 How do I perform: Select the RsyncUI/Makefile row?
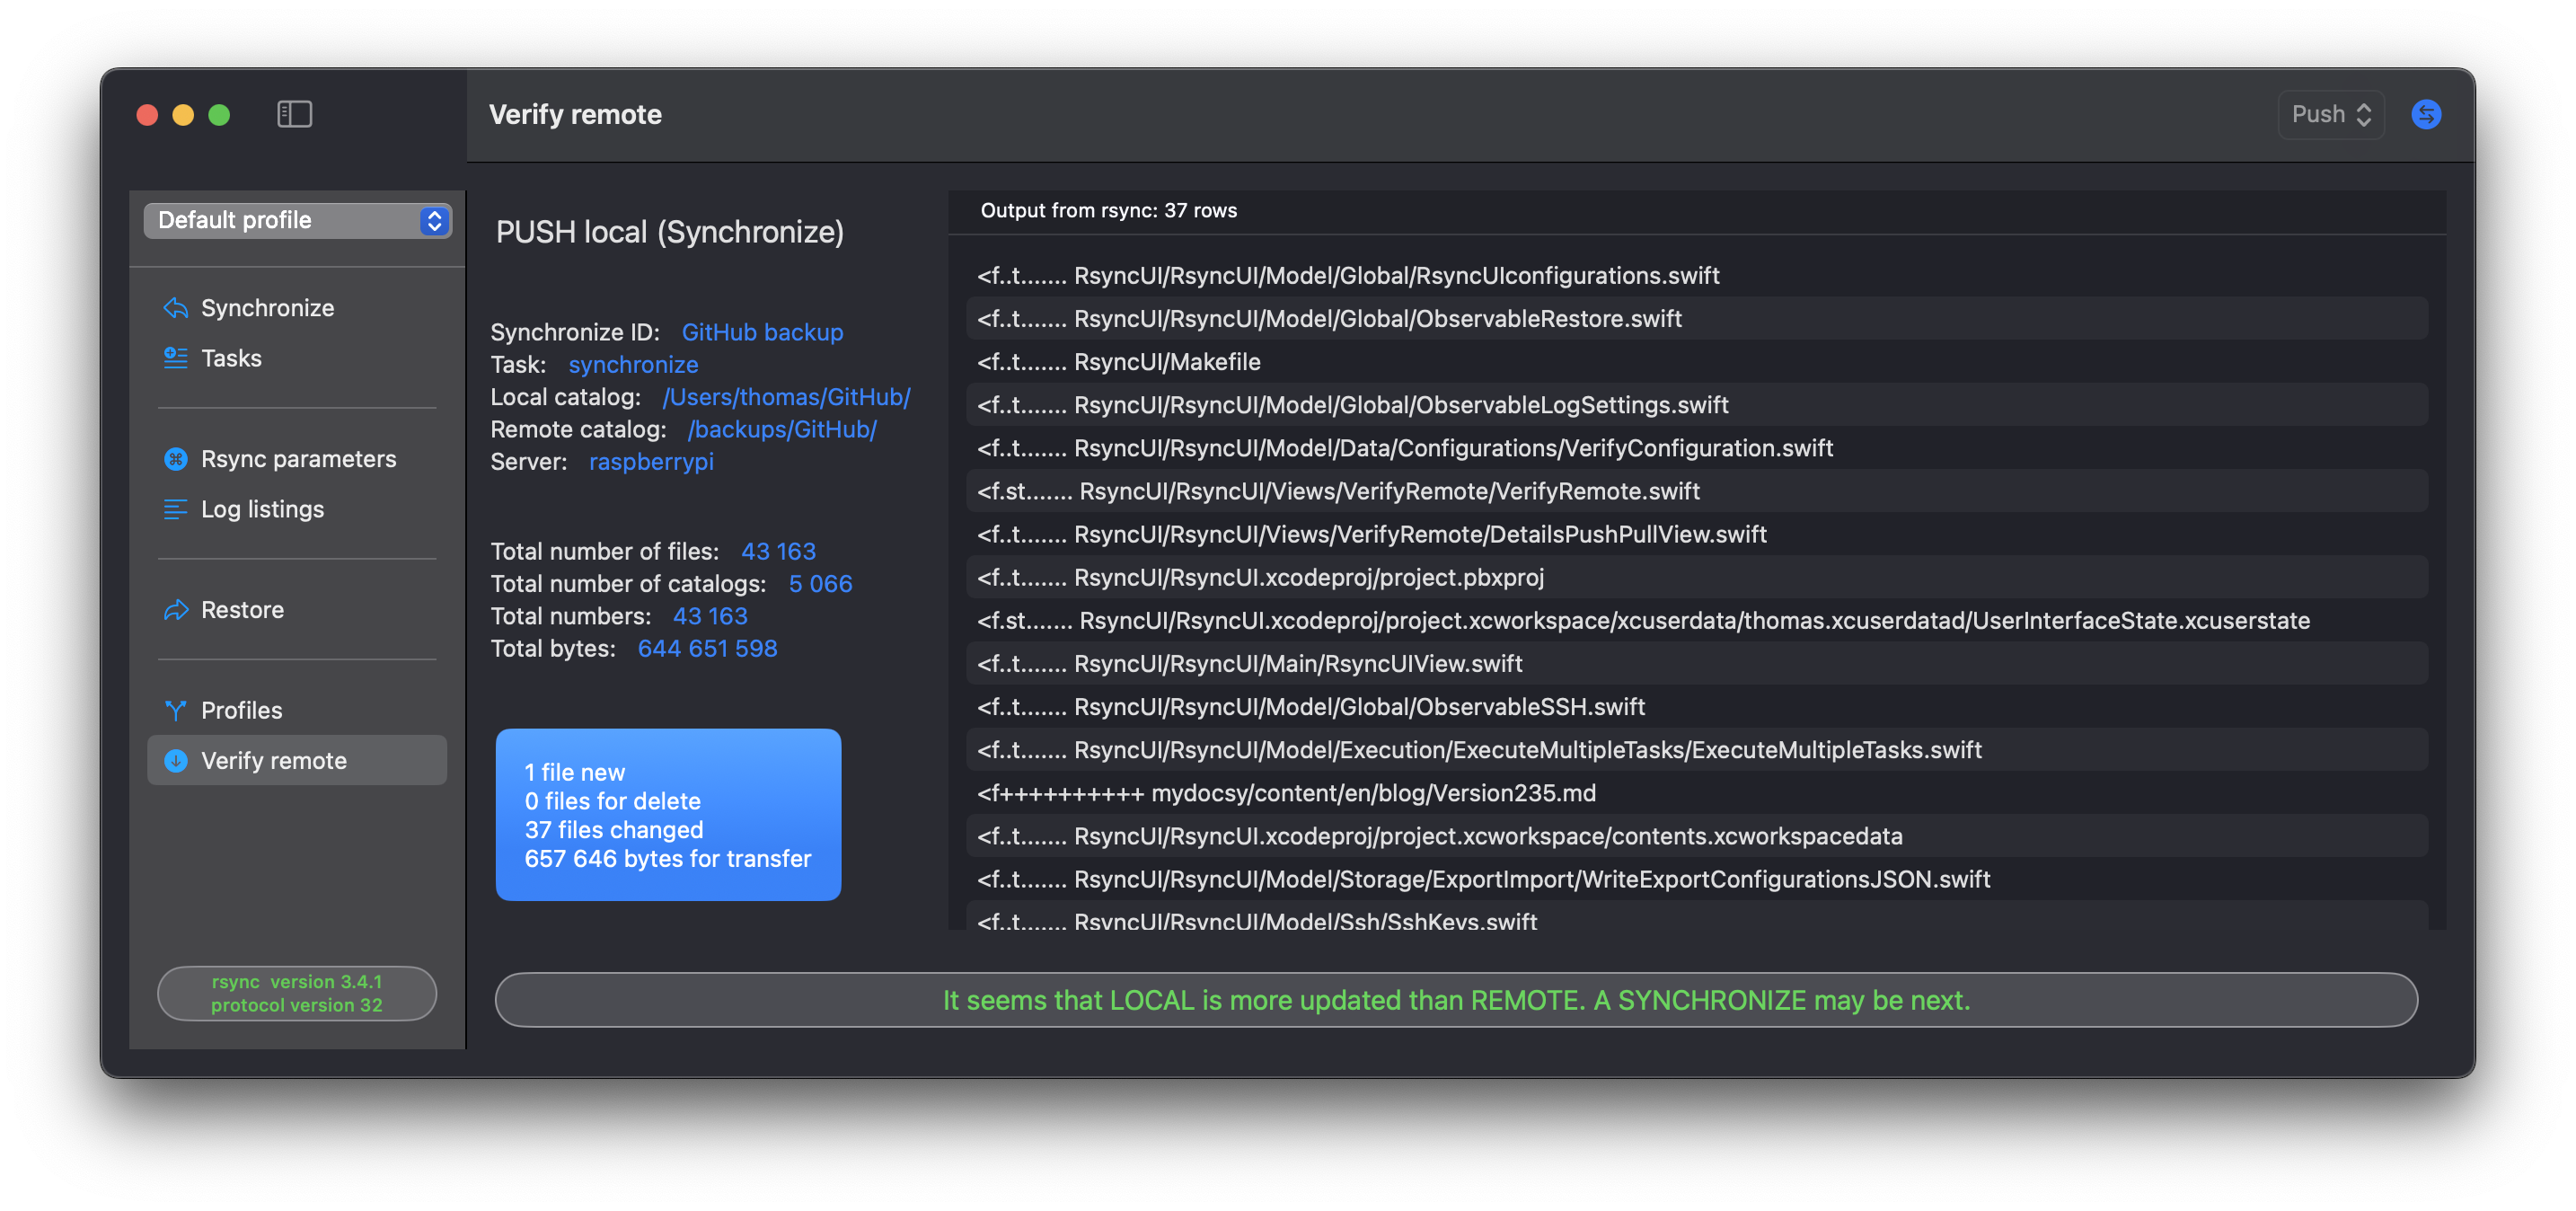(x=1697, y=362)
